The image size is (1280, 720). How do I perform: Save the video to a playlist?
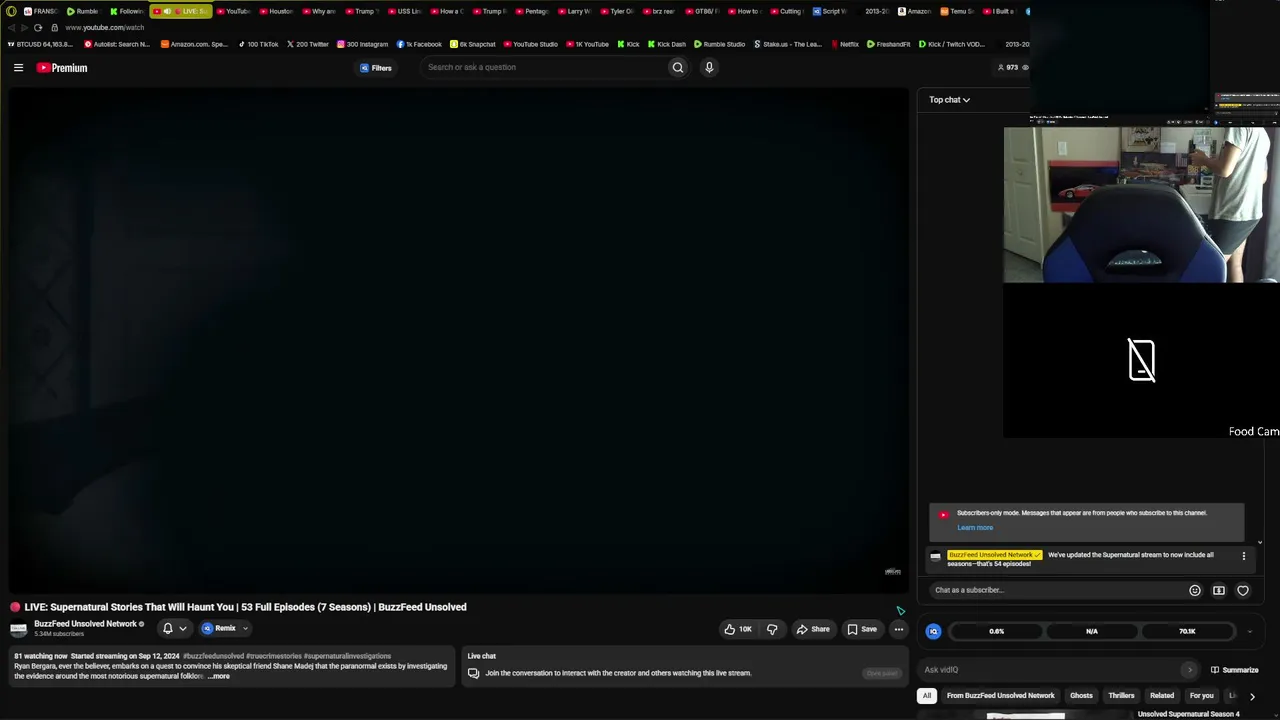(x=862, y=629)
